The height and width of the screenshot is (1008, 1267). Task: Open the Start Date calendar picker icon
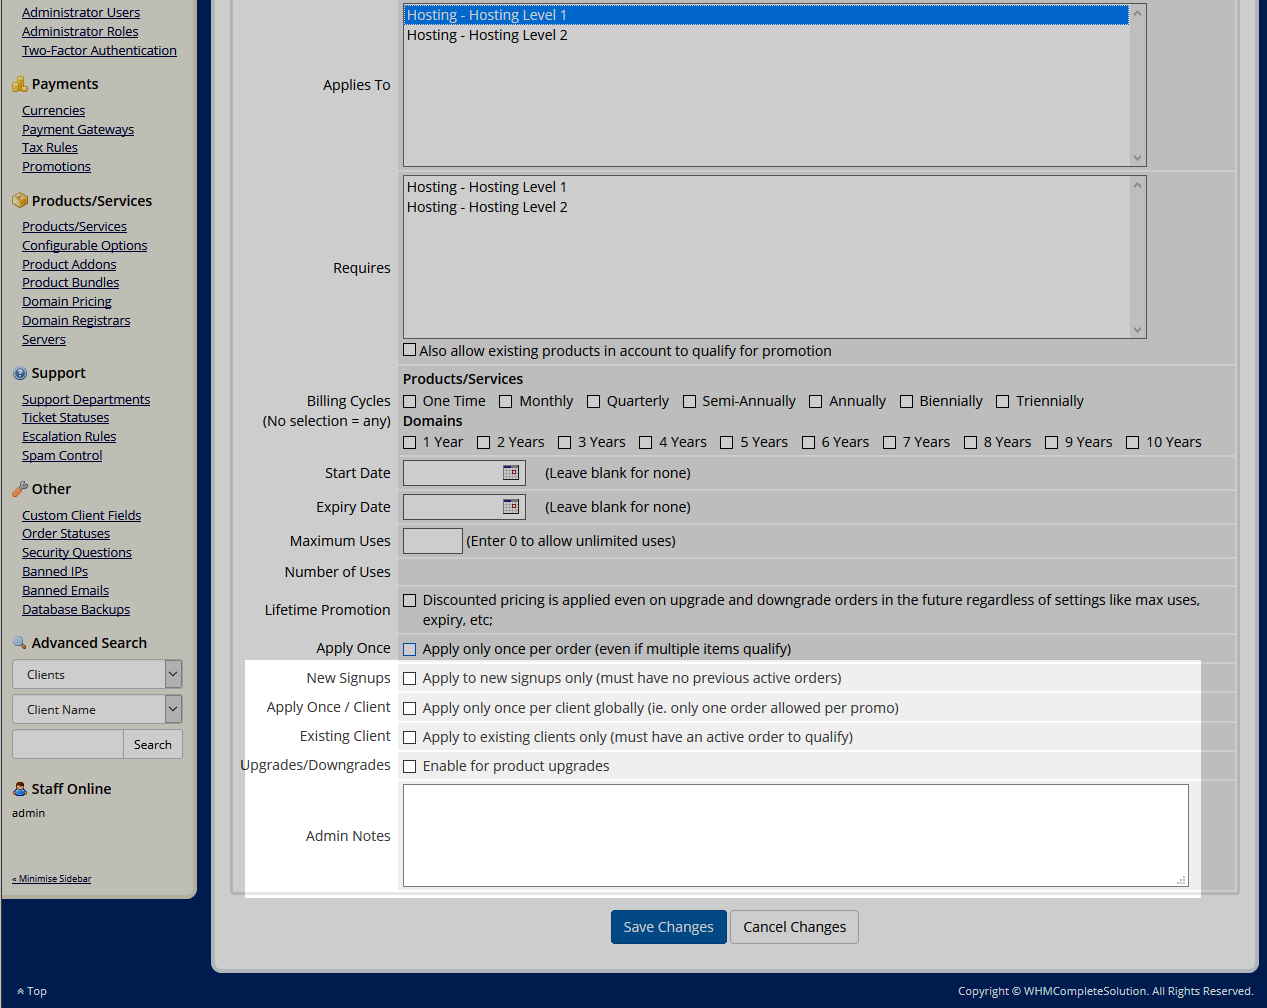pos(511,473)
